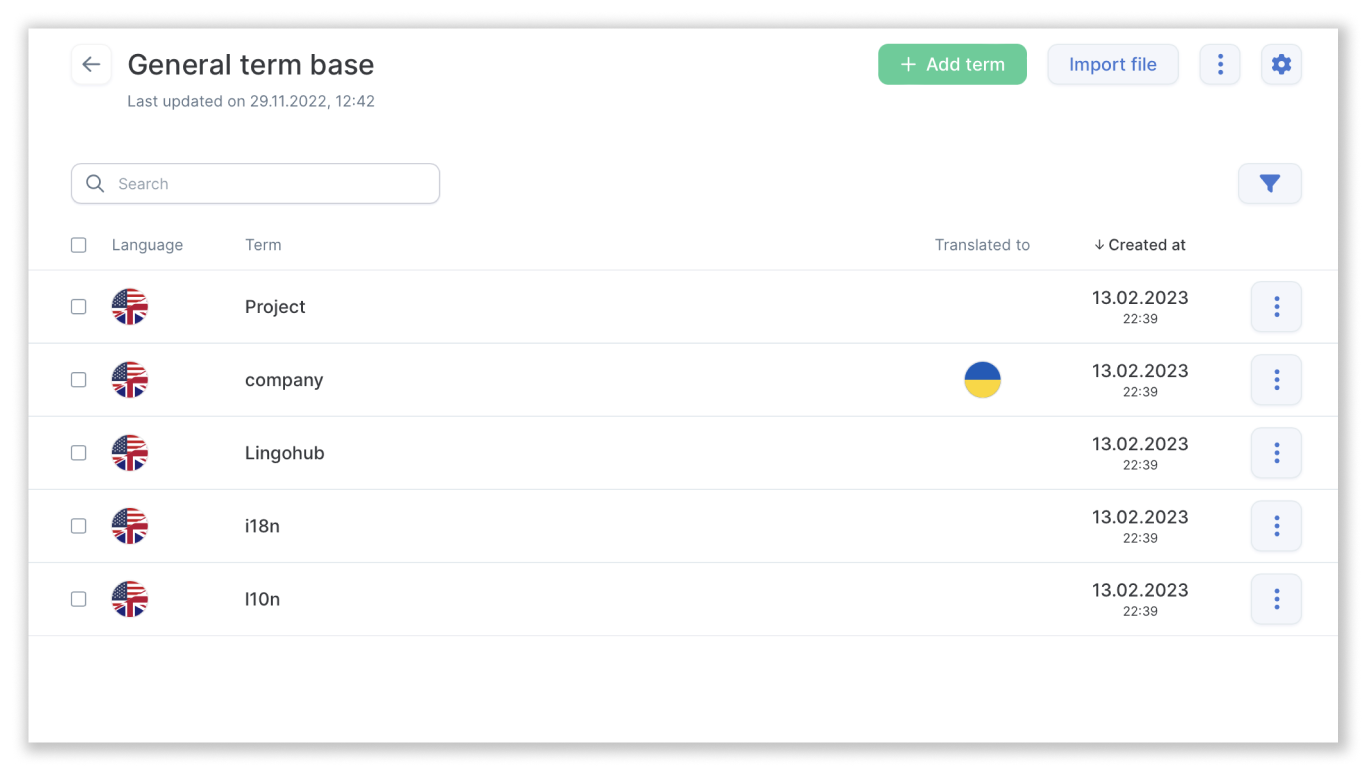Image resolution: width=1367 pixels, height=771 pixels.
Task: Open three-dot menu for Lingohub row
Action: pos(1276,453)
